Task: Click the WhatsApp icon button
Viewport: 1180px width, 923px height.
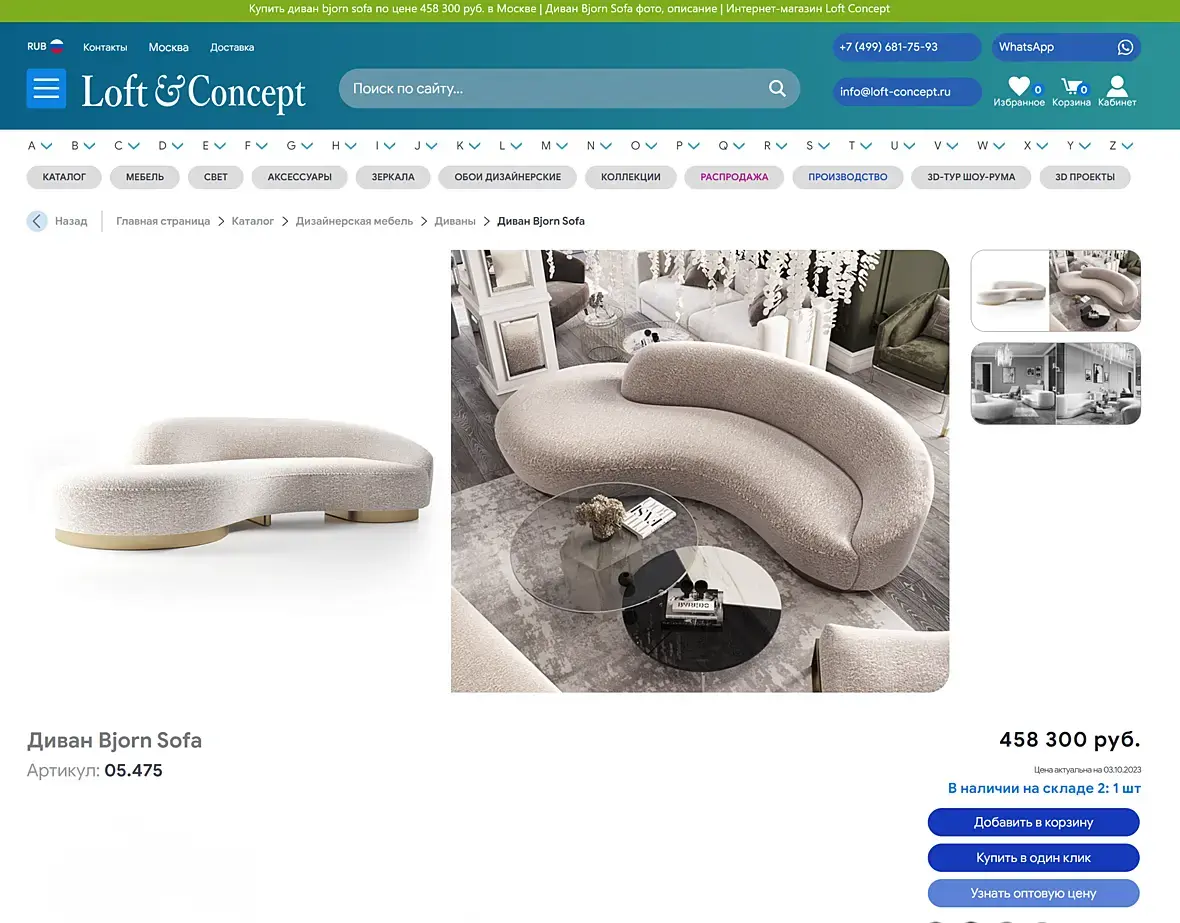Action: (1125, 47)
